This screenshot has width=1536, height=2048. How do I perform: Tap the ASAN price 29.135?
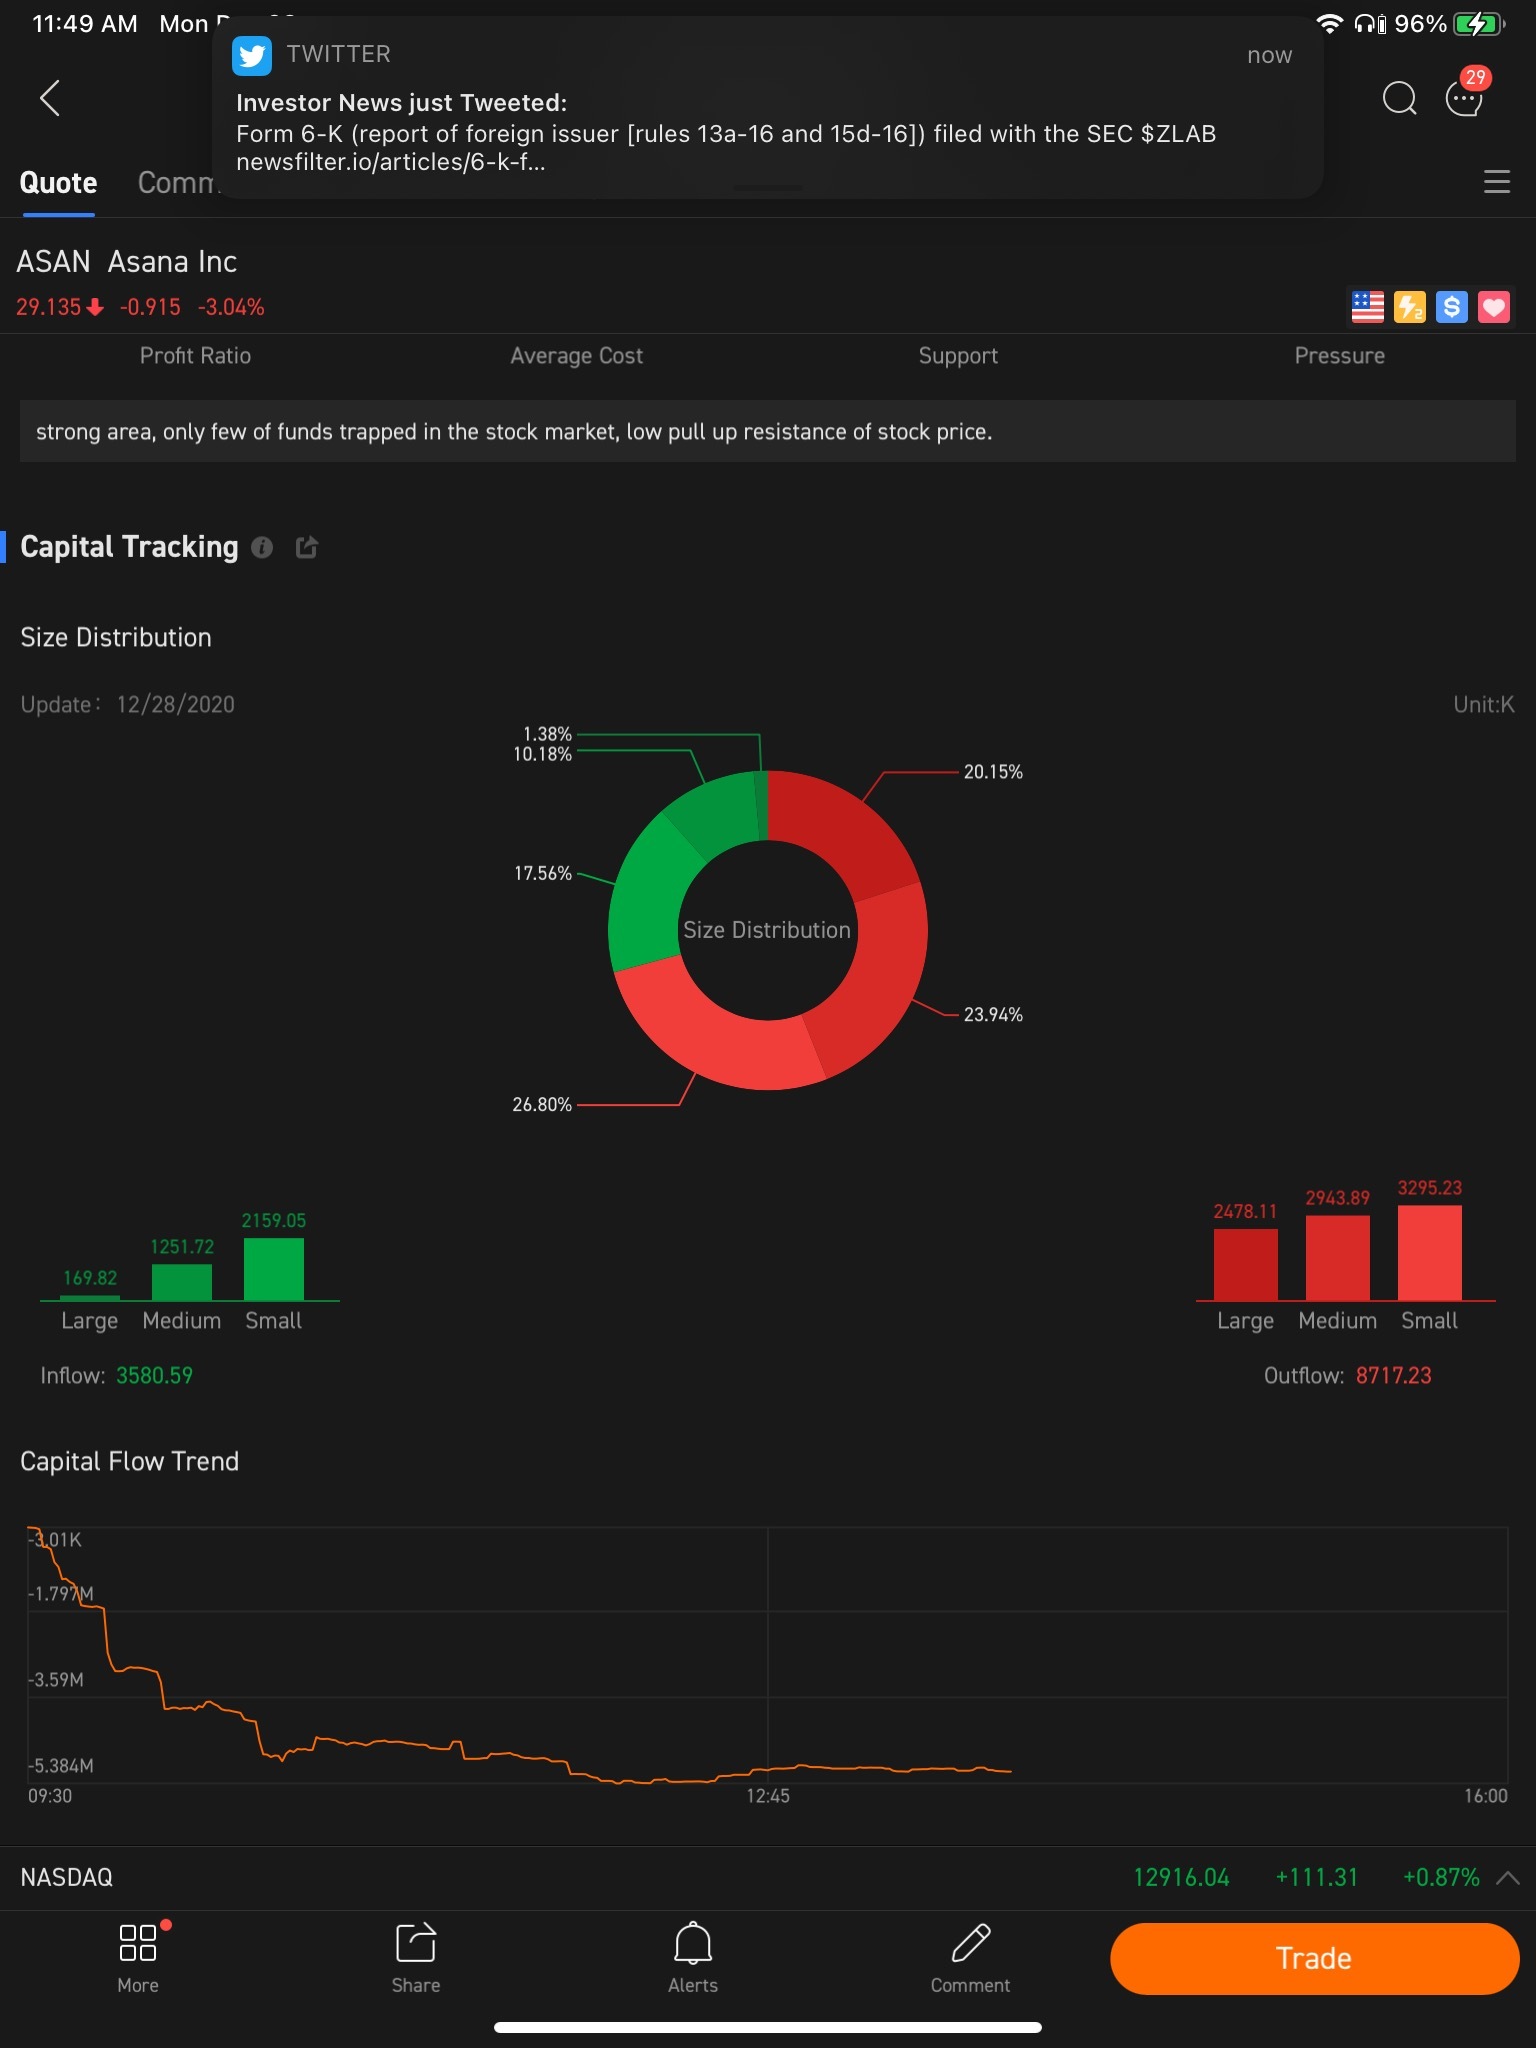48,307
